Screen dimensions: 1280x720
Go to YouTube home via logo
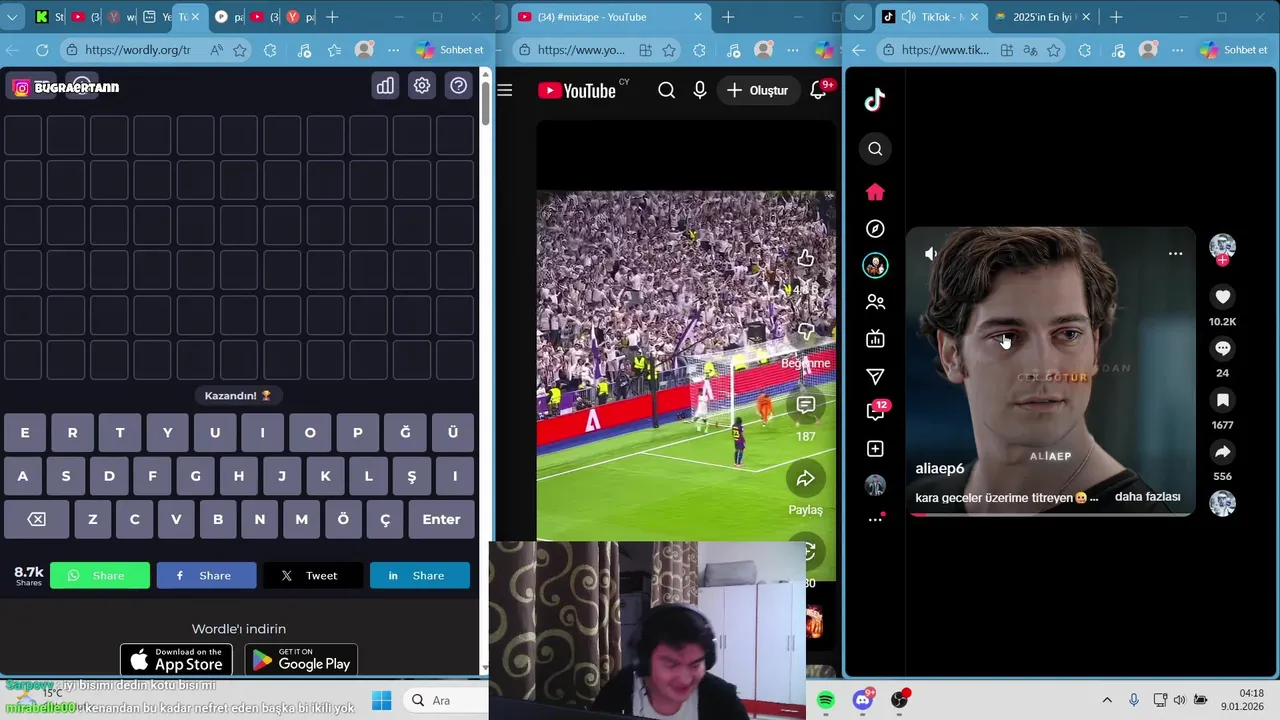577,90
